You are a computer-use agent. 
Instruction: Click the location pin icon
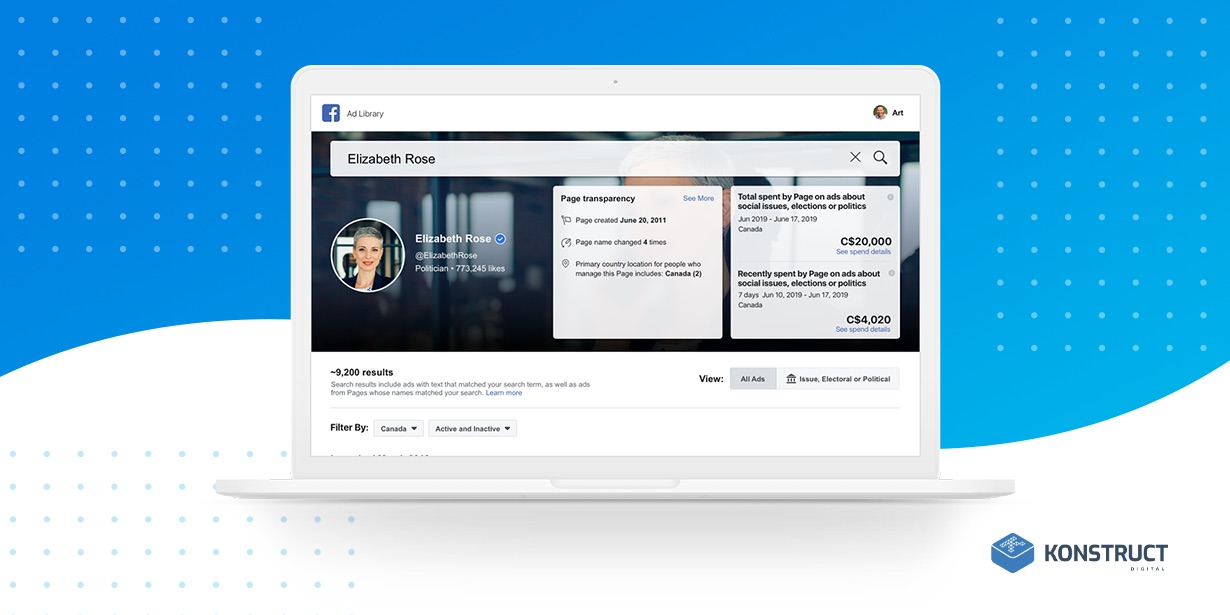click(x=566, y=264)
